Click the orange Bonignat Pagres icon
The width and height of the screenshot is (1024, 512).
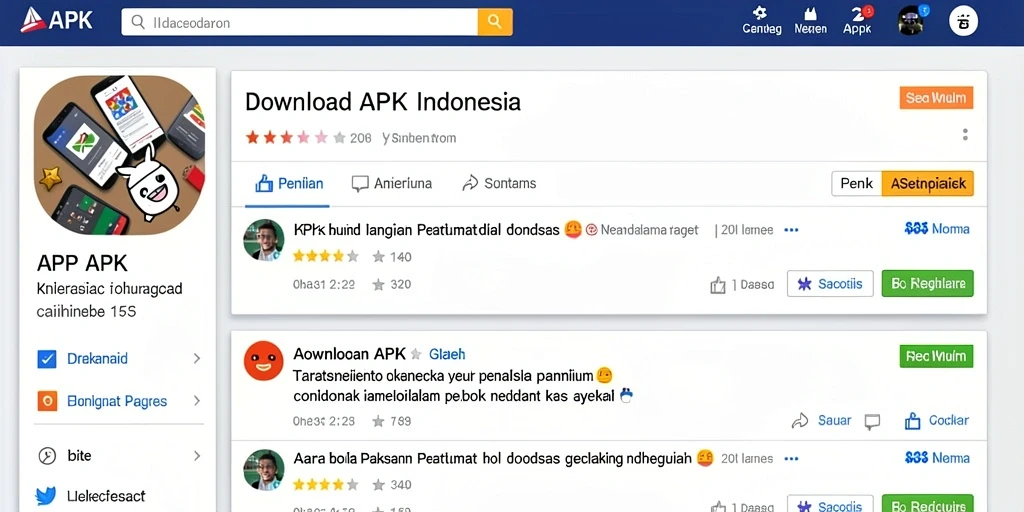pos(47,401)
